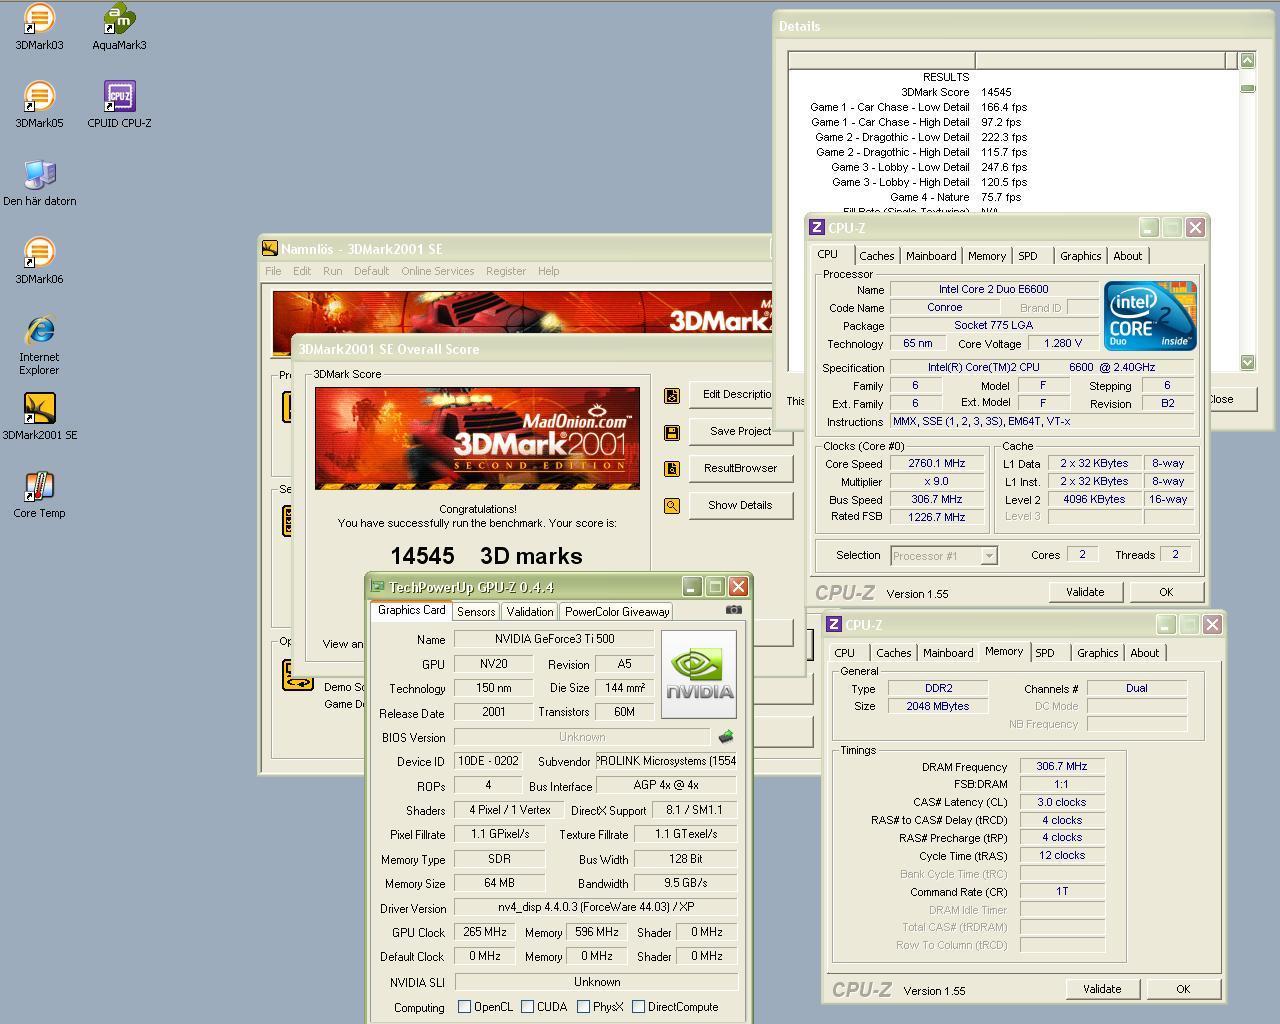Screen dimensions: 1280x1024
Task: Click the Core Speed 2760.1 MHz value
Action: (937, 464)
